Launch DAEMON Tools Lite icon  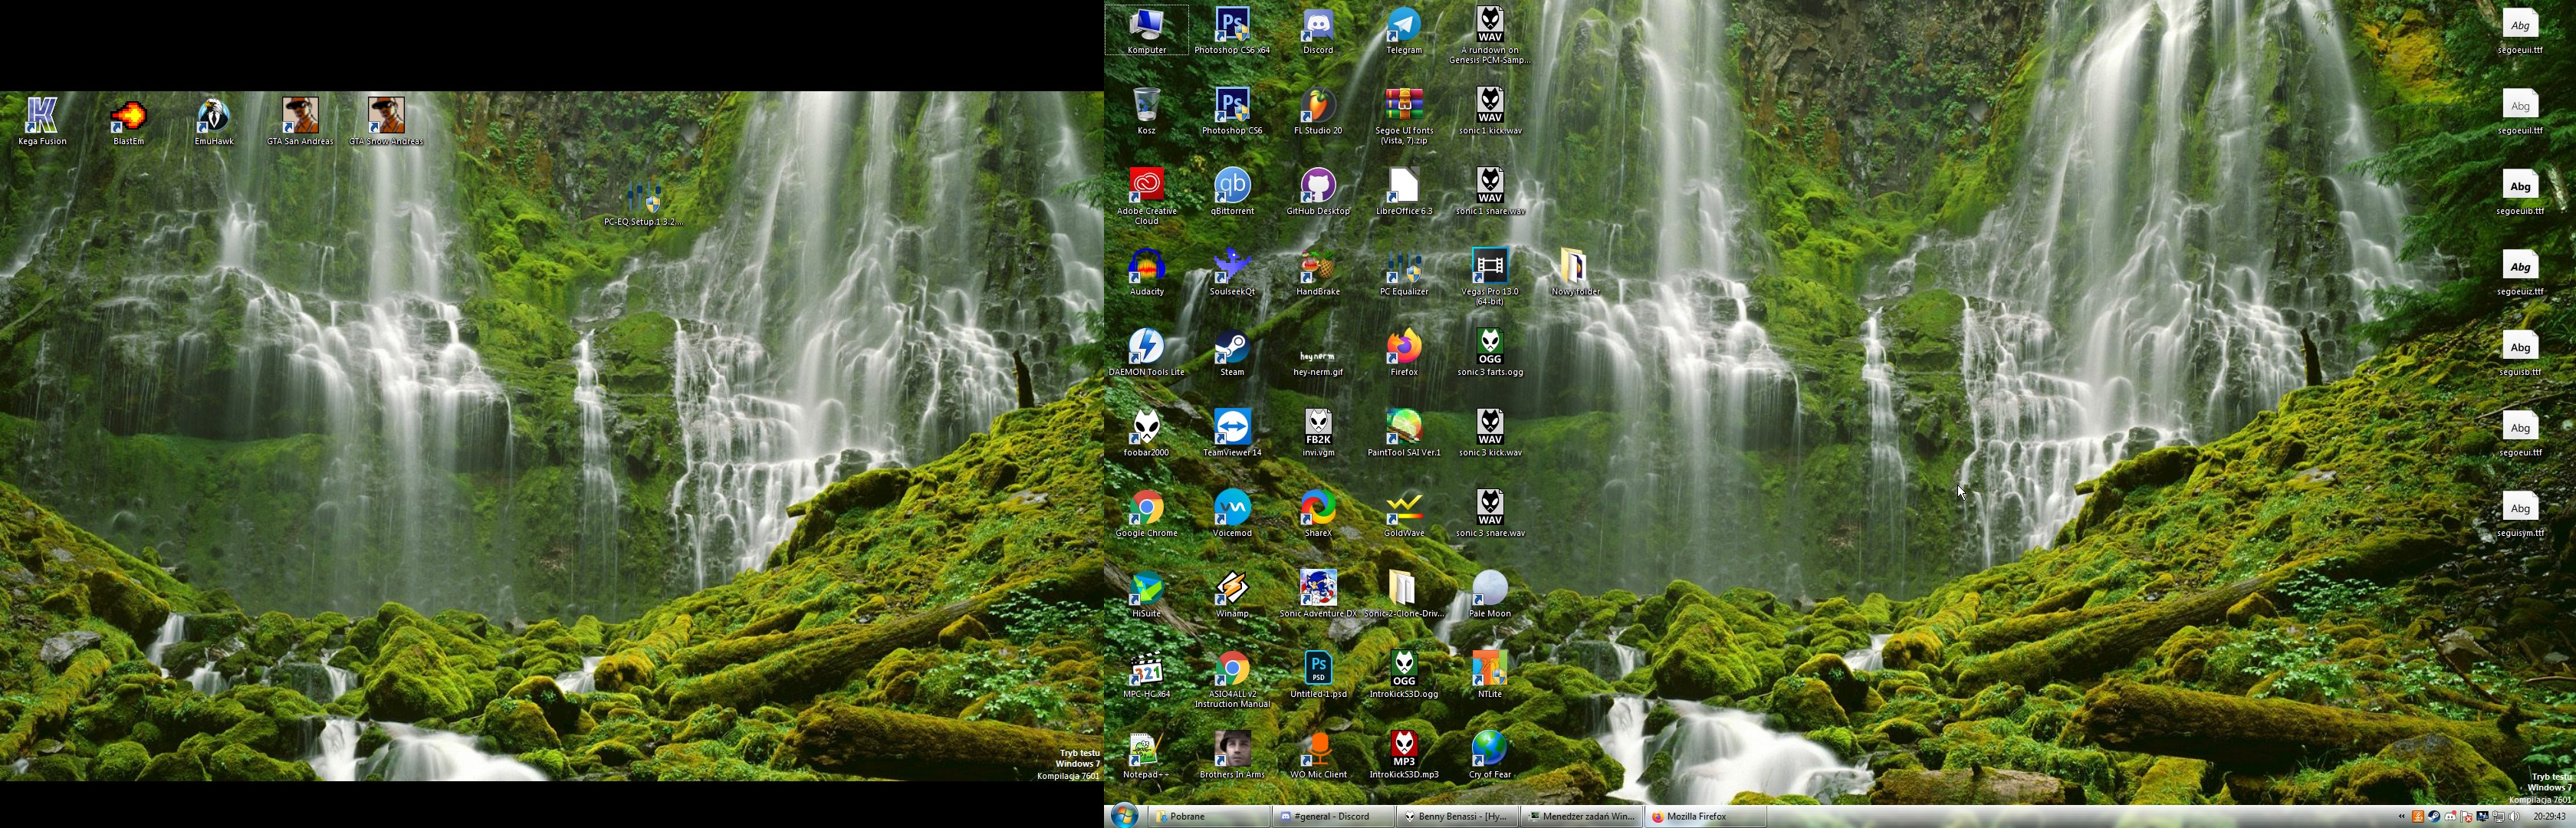1147,352
